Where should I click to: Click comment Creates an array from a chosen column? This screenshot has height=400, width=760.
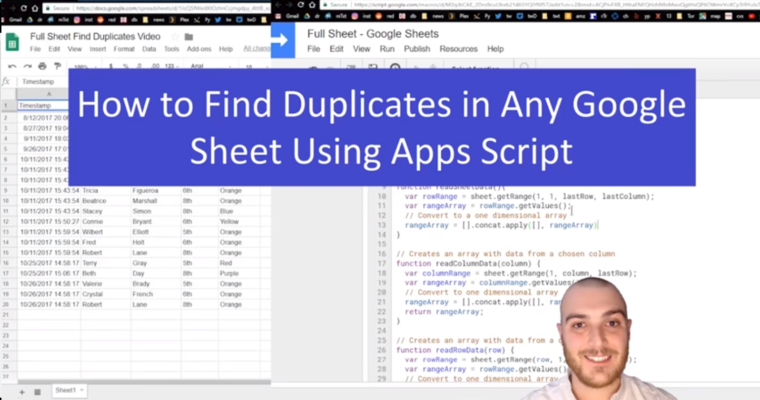pyautogui.click(x=506, y=254)
